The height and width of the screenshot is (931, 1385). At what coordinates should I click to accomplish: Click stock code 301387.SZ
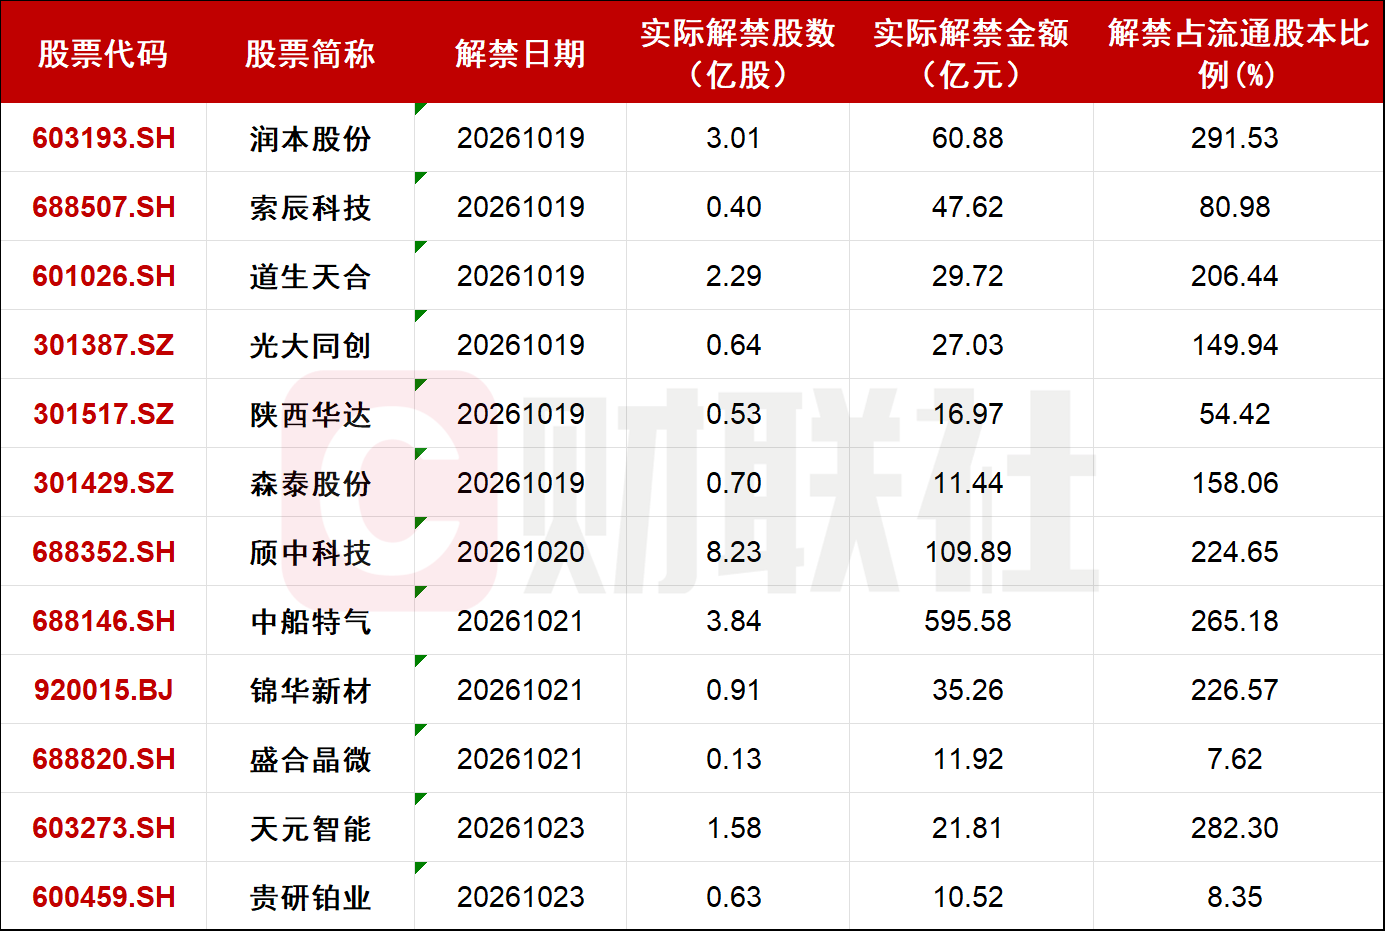(104, 345)
